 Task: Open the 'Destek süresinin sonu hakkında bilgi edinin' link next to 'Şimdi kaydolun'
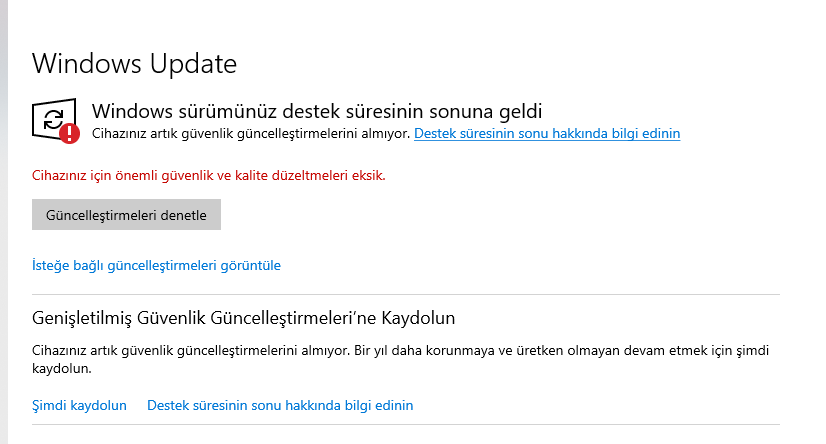280,405
